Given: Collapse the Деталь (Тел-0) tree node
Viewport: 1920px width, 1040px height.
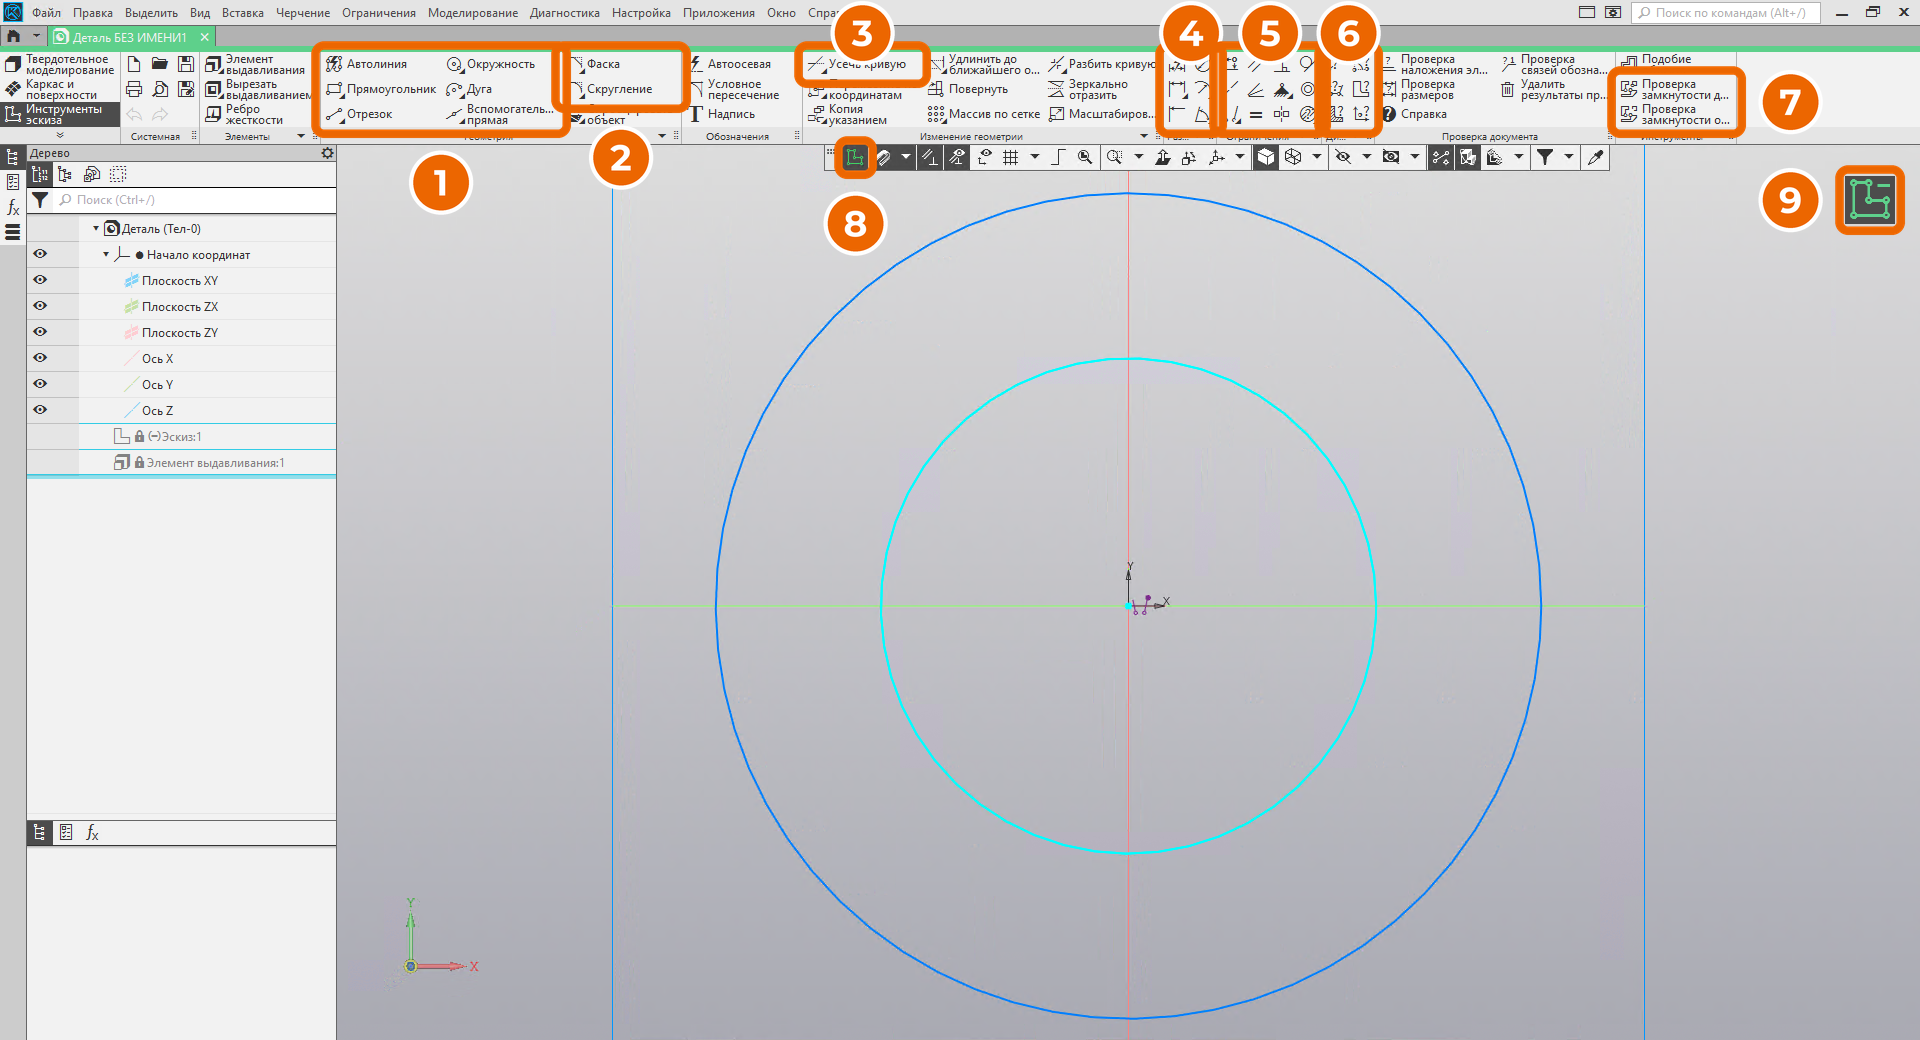Looking at the screenshot, I should click(x=96, y=229).
